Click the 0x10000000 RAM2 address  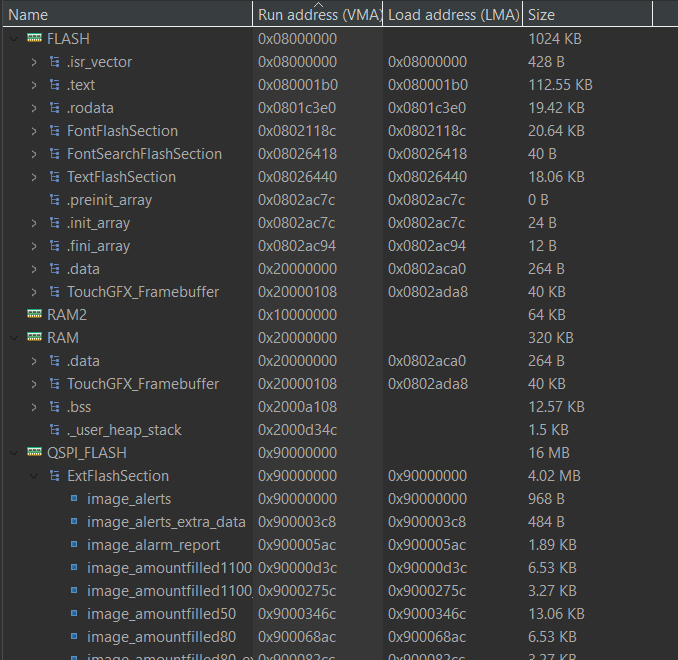tap(297, 315)
